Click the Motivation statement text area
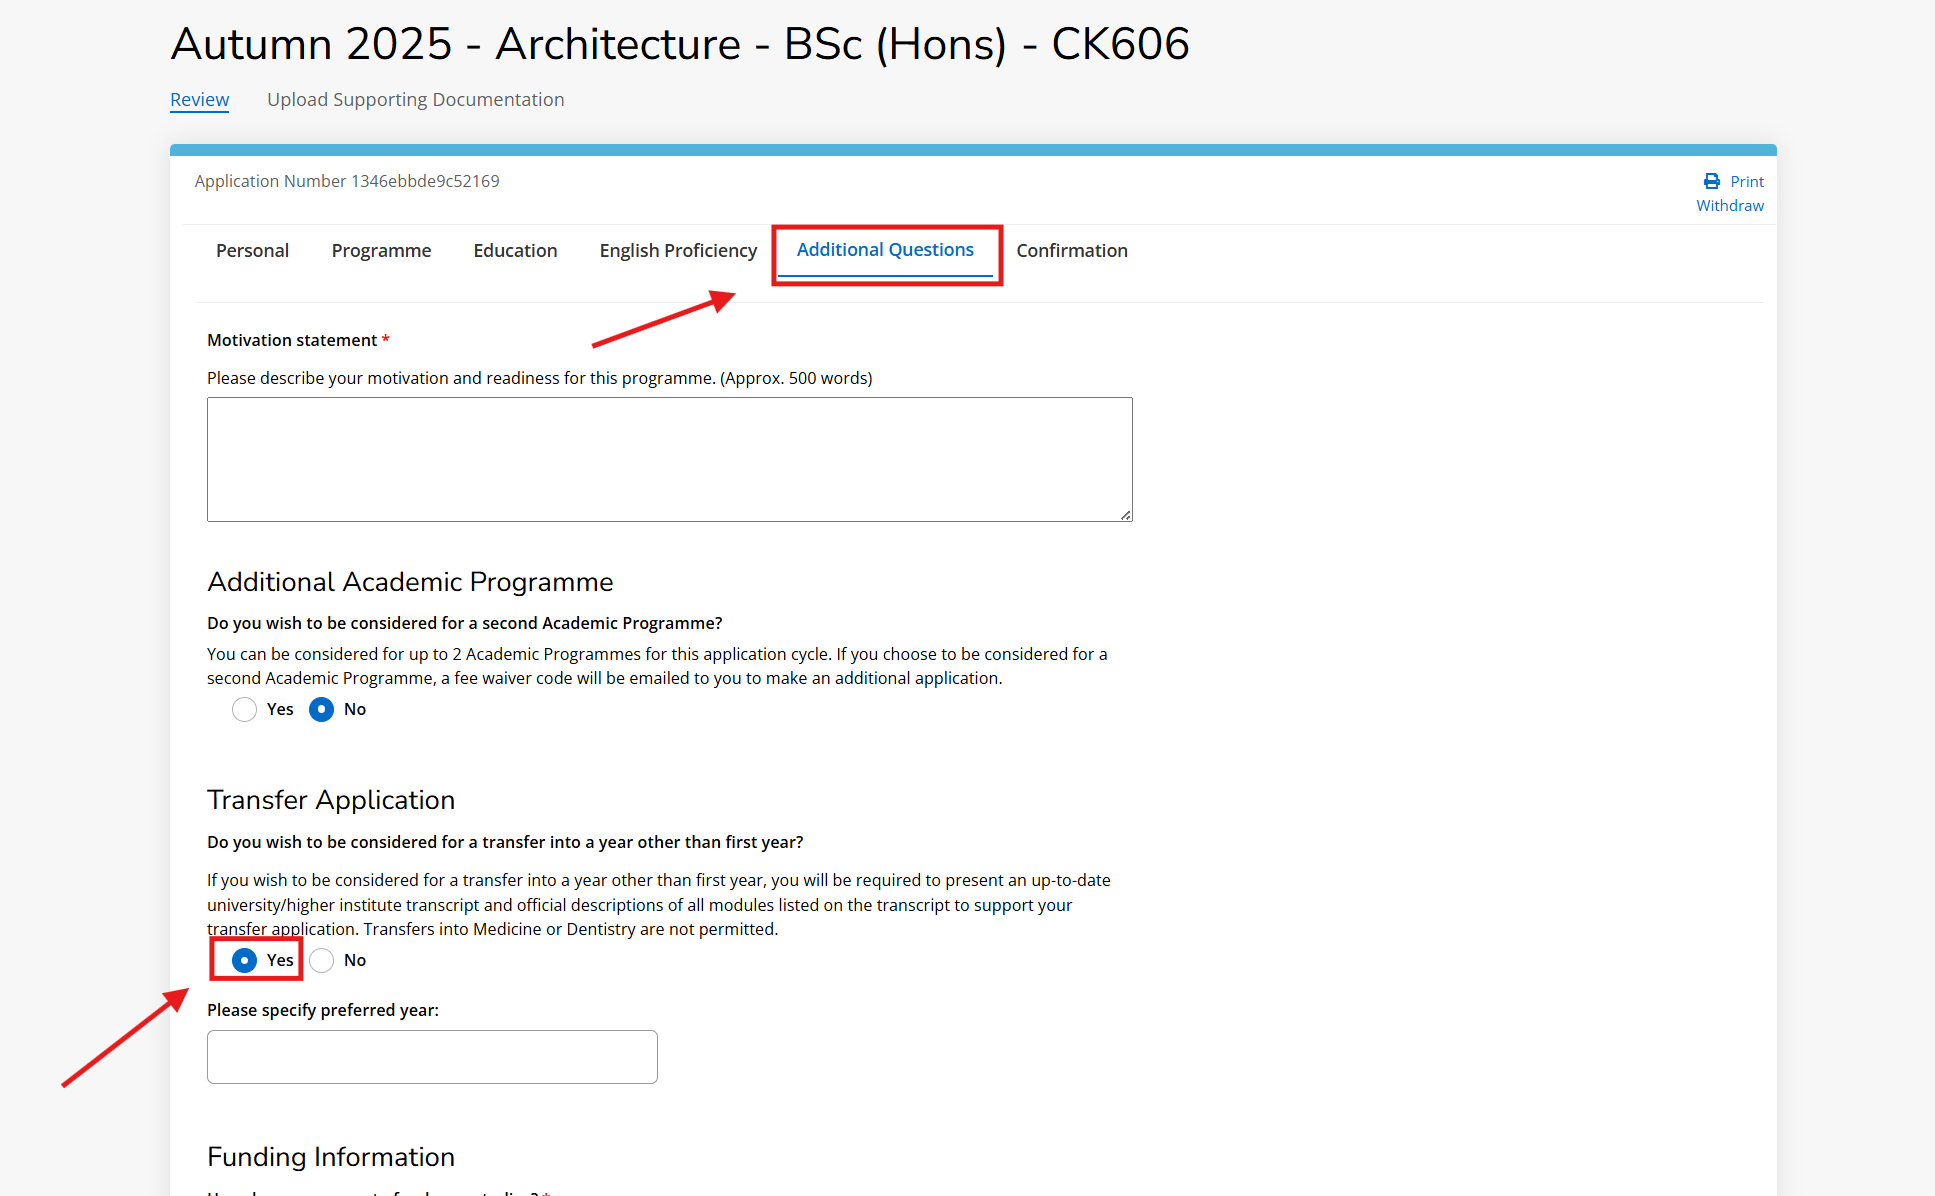This screenshot has width=1935, height=1196. (669, 459)
